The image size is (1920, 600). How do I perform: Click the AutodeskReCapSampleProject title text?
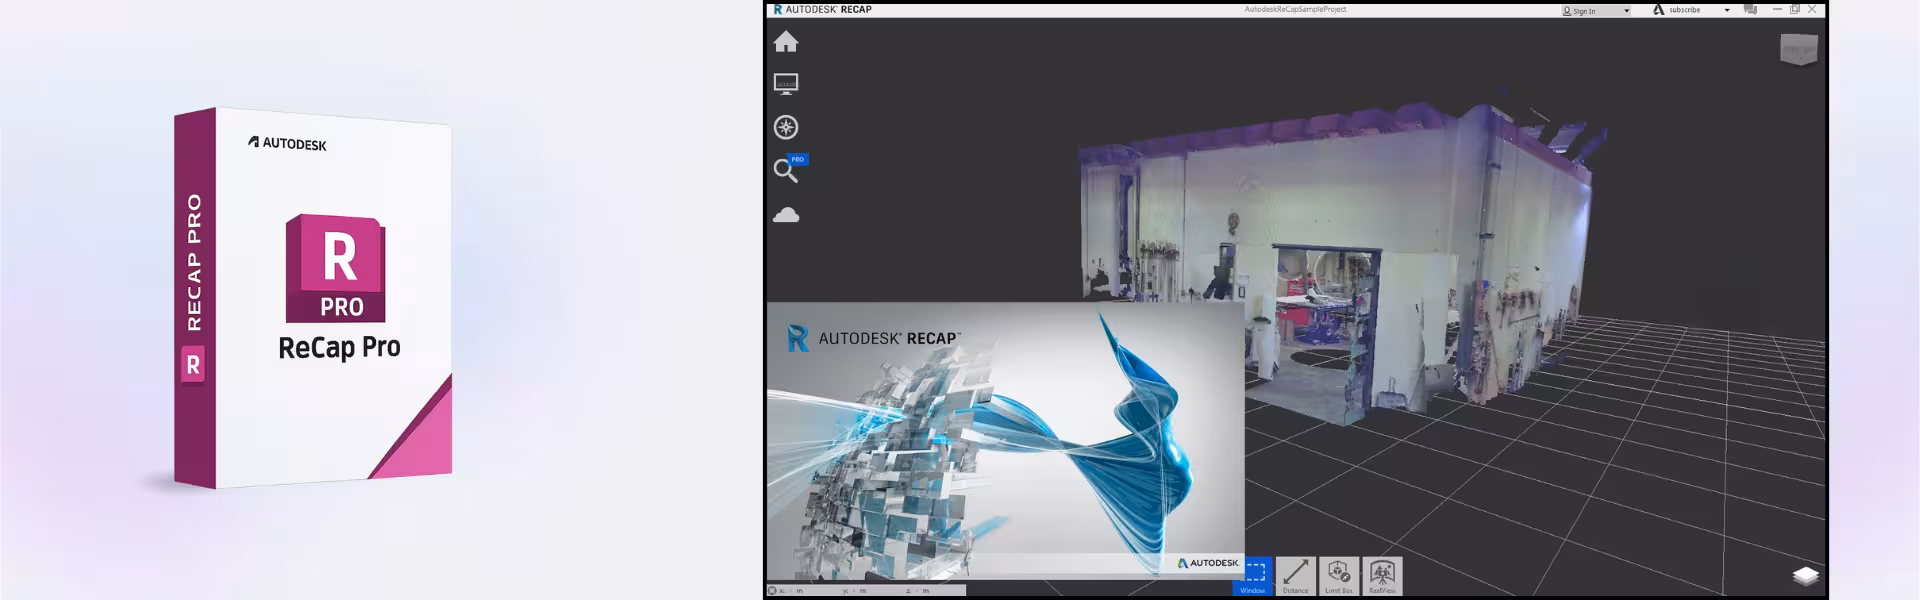point(1295,9)
